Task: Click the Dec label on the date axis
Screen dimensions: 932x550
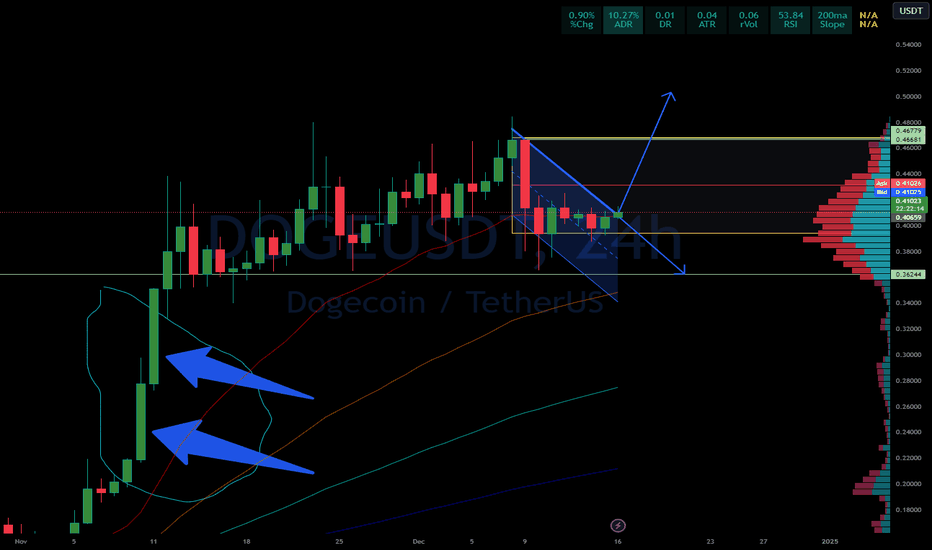Action: [418, 542]
